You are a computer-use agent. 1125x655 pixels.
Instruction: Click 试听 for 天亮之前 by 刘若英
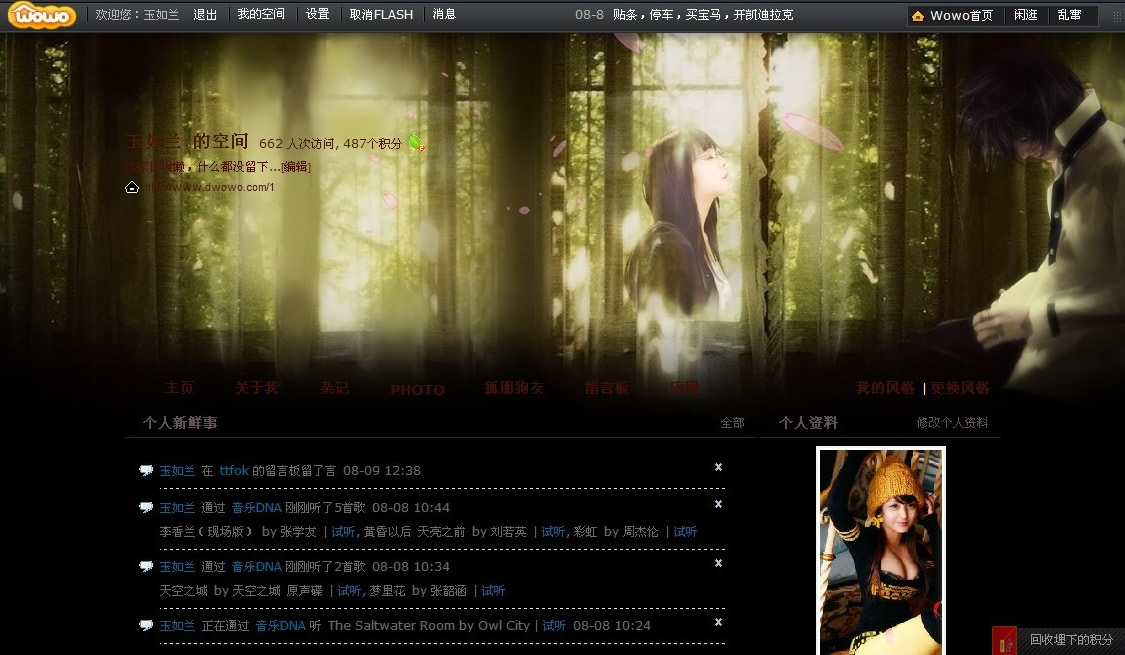(553, 532)
